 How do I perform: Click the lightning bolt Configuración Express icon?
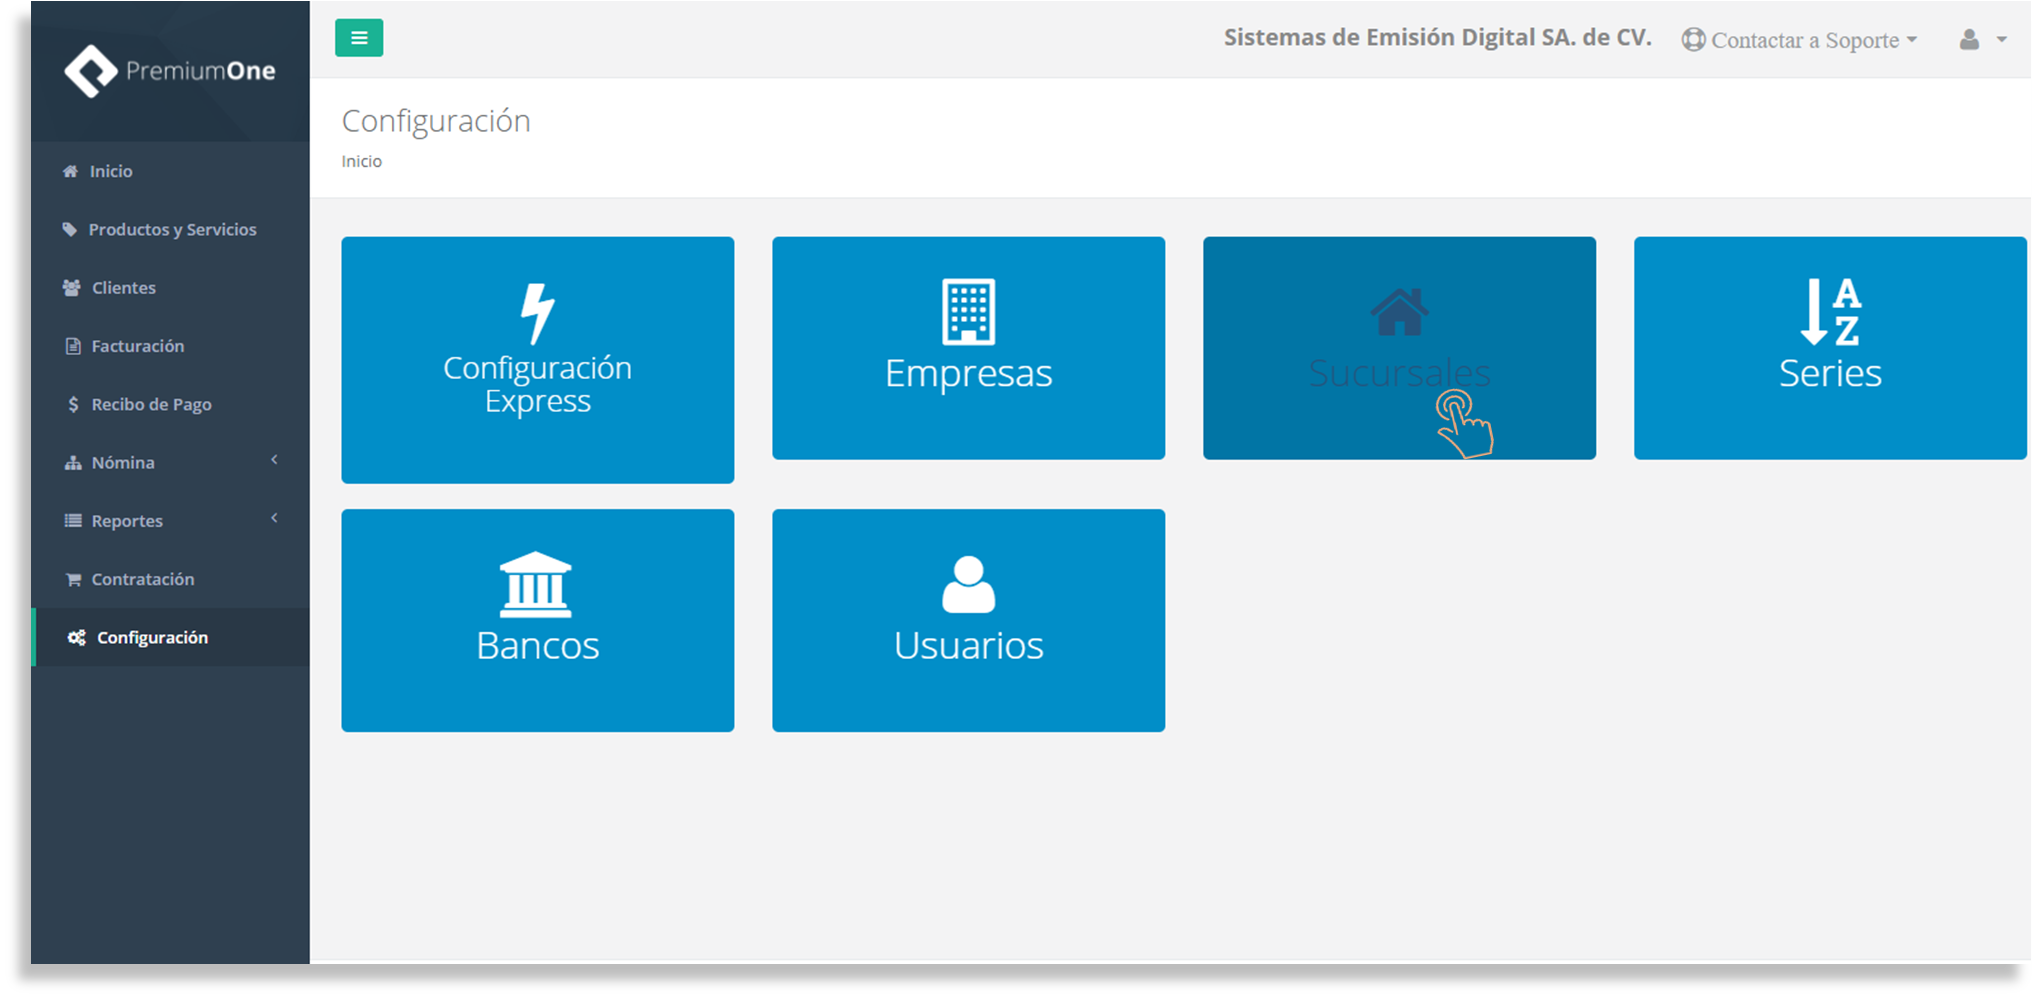point(538,314)
